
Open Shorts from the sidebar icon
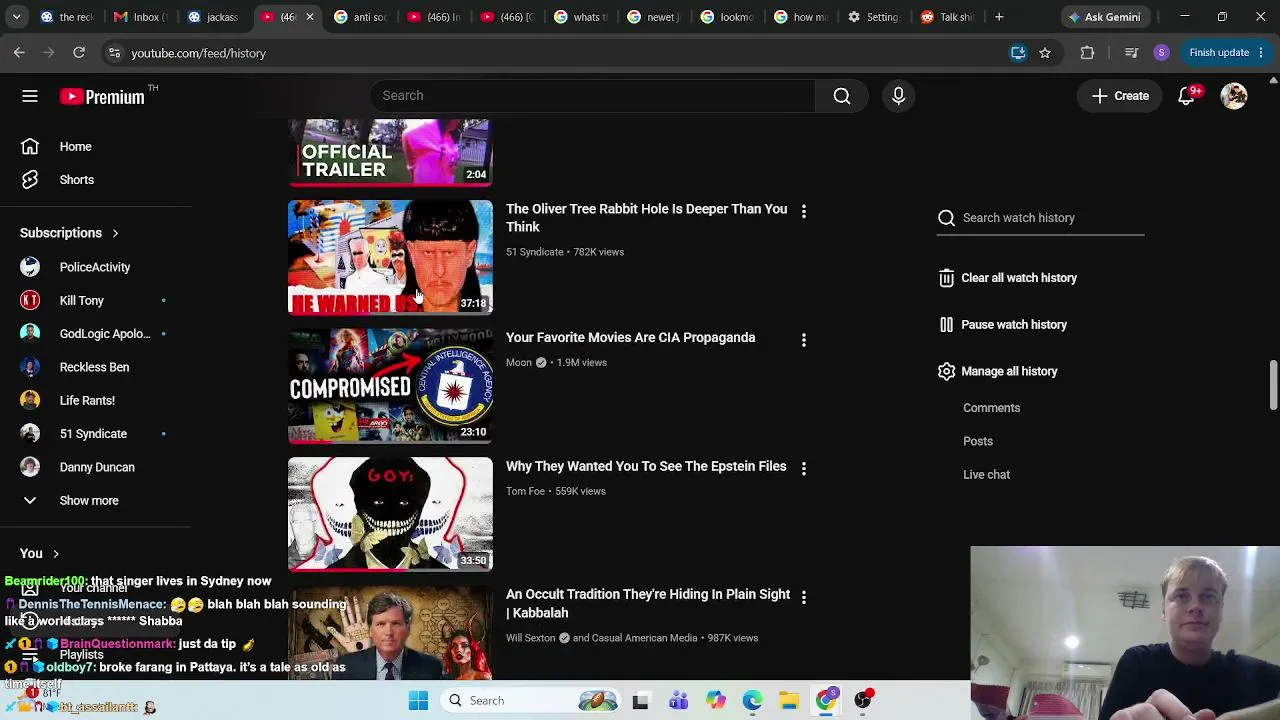coord(30,180)
